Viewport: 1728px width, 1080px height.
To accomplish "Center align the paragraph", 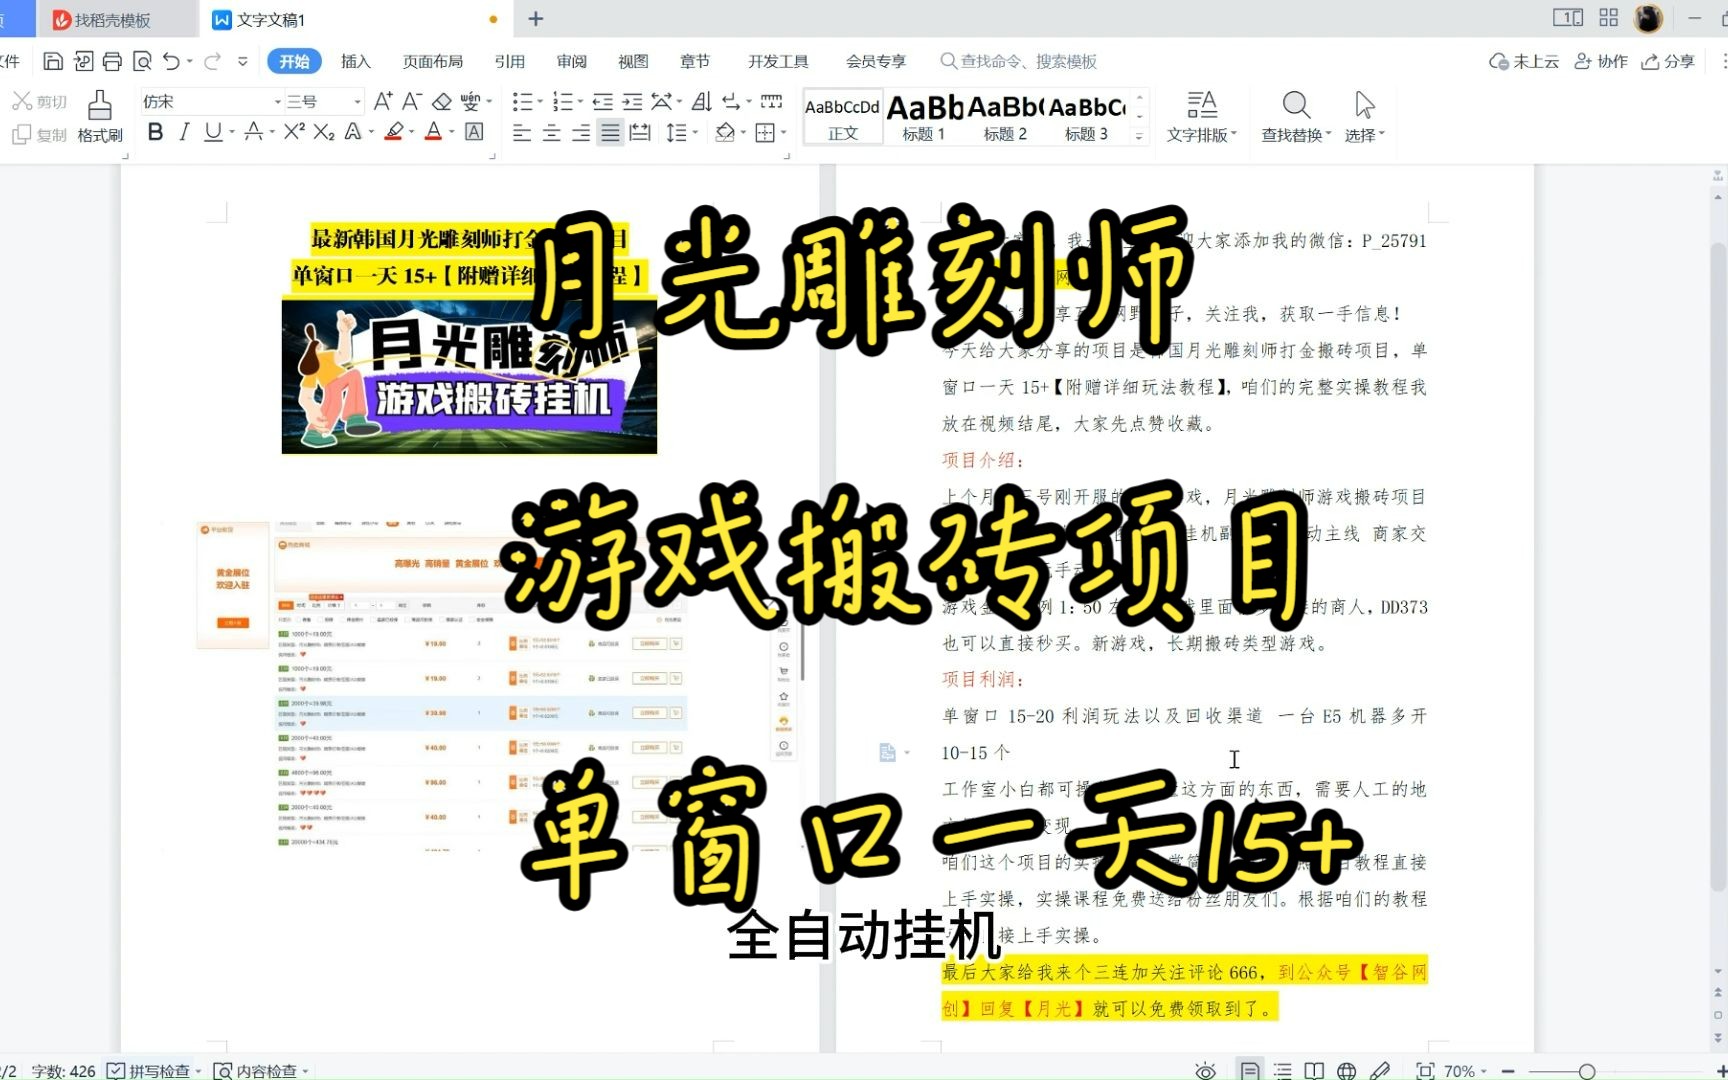I will [x=551, y=132].
